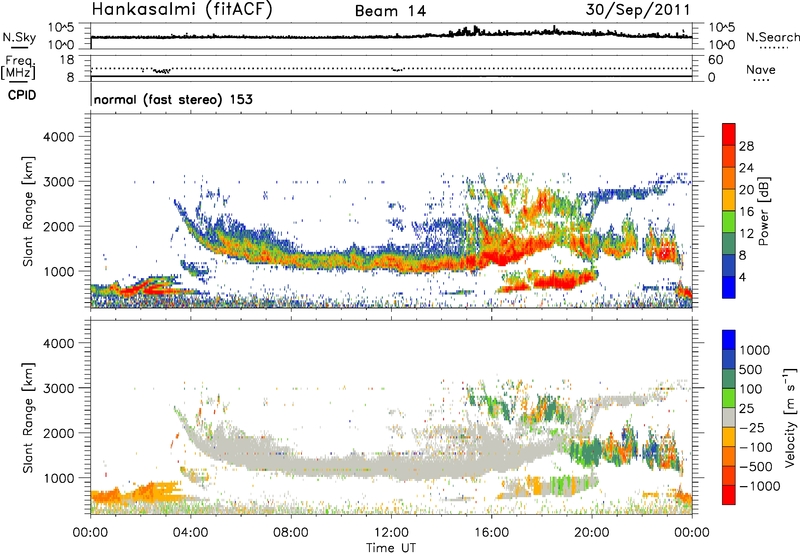Click the 'N.Search' legend label

[x=772, y=37]
